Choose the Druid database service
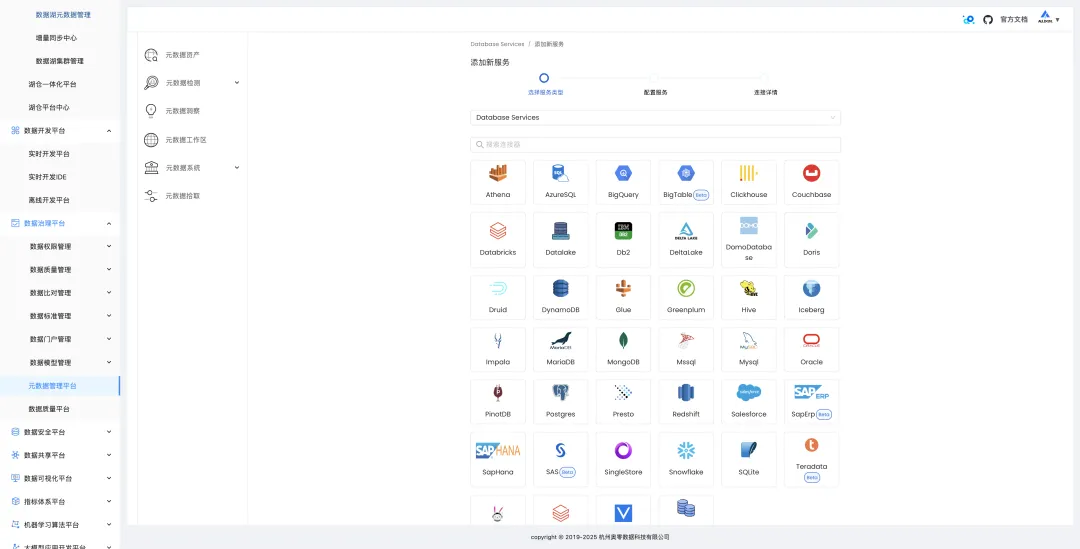 tap(498, 298)
